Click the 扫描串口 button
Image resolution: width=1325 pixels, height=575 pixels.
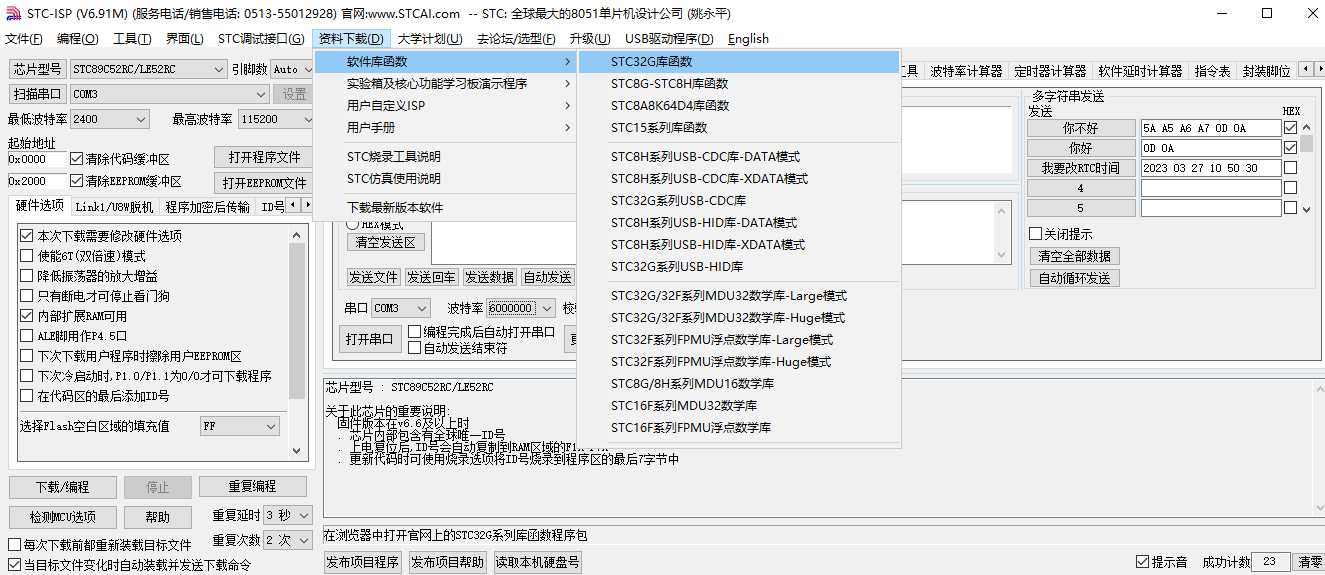click(x=37, y=94)
